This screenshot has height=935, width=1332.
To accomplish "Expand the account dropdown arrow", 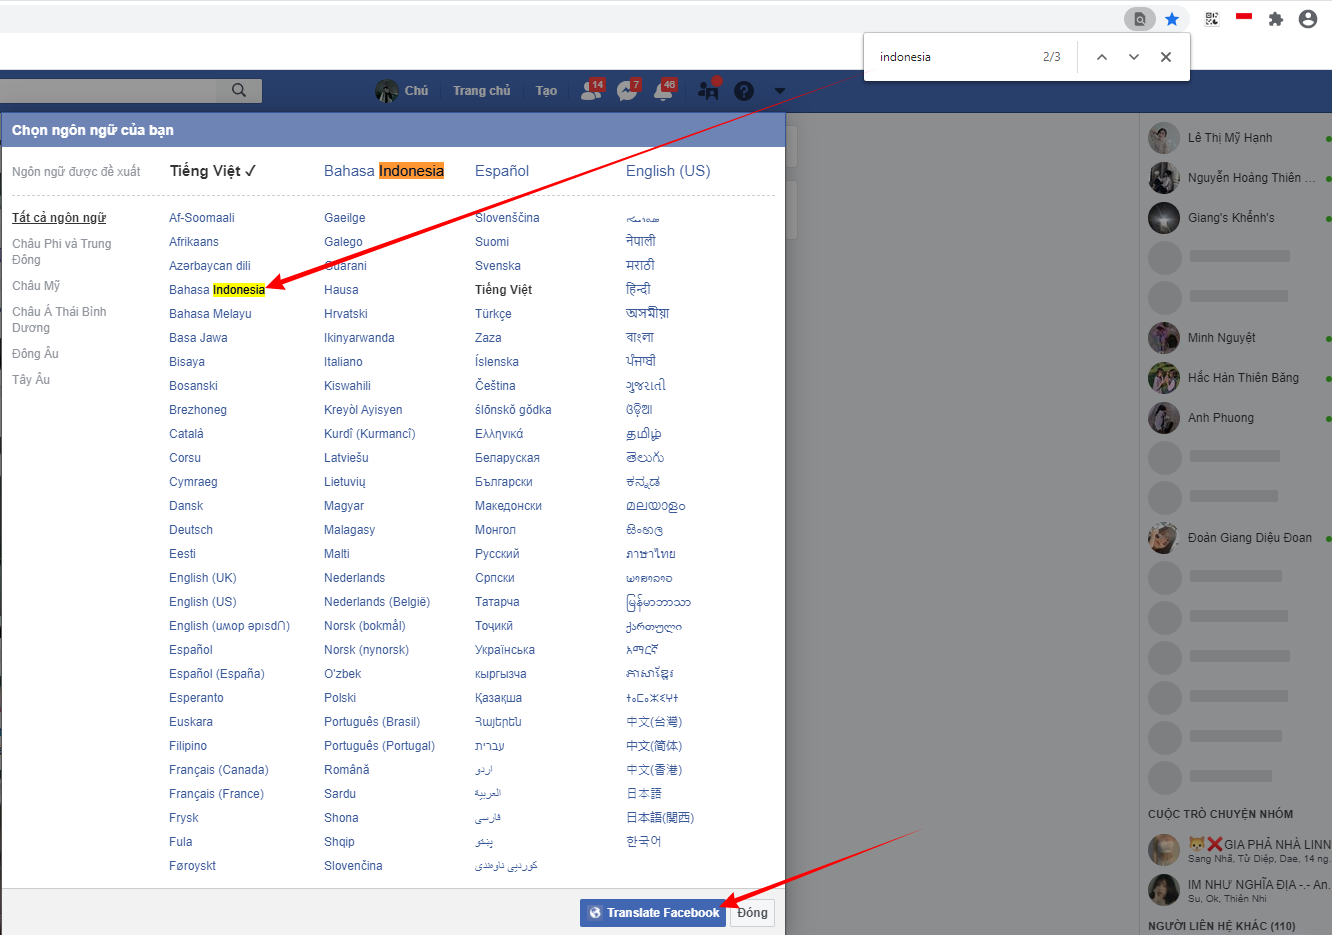I will coord(779,91).
